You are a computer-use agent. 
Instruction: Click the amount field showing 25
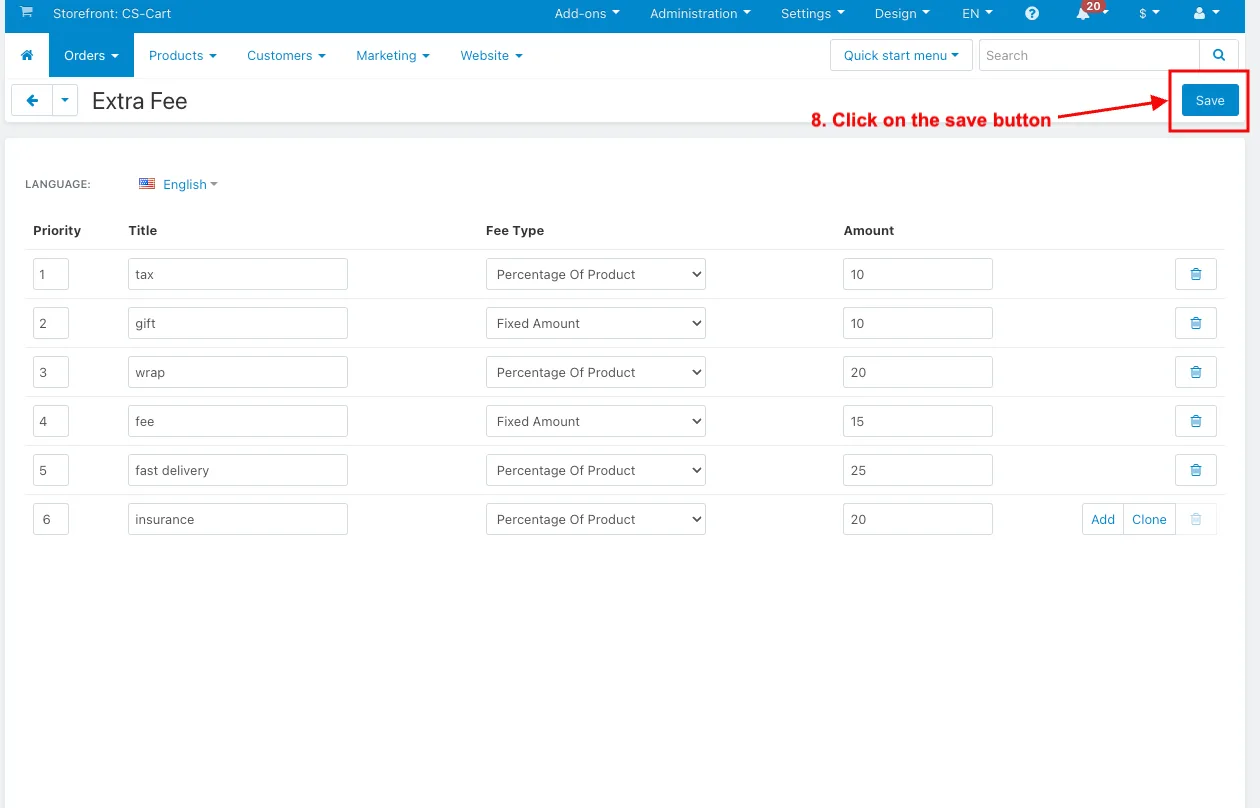coord(918,470)
